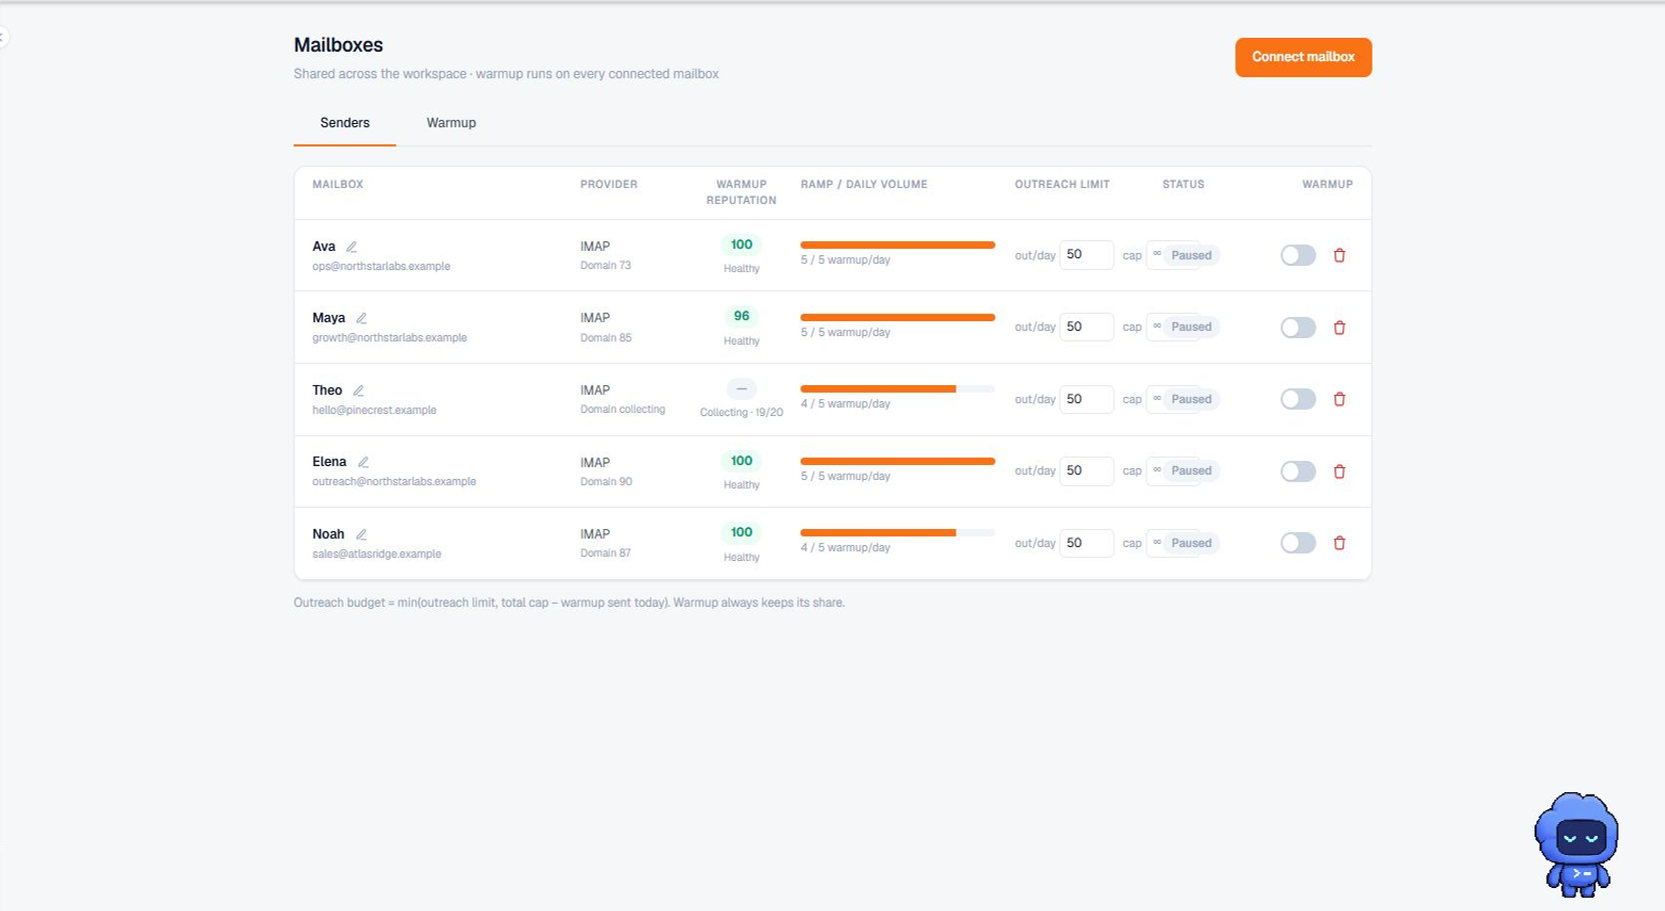Screen dimensions: 1665x911
Task: Delete Maya's mailbox with trash icon
Action: [x=1339, y=327]
